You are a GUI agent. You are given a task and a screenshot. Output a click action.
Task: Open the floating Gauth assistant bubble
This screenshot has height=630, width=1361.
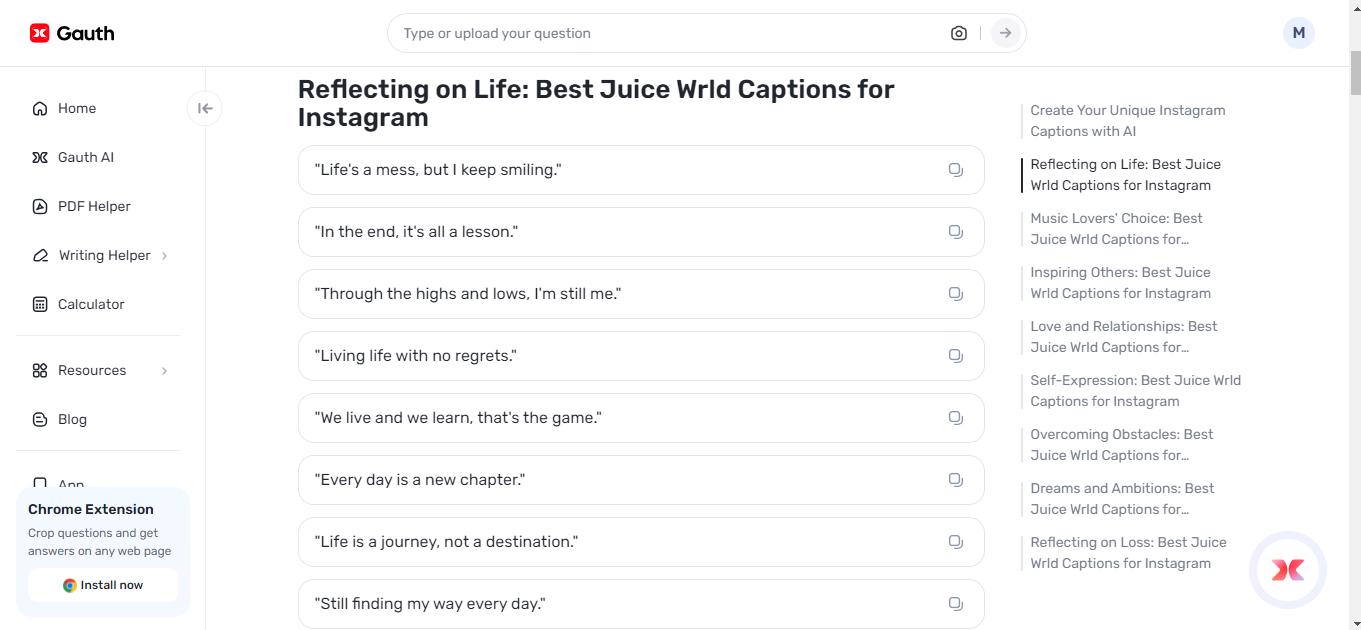click(1287, 570)
